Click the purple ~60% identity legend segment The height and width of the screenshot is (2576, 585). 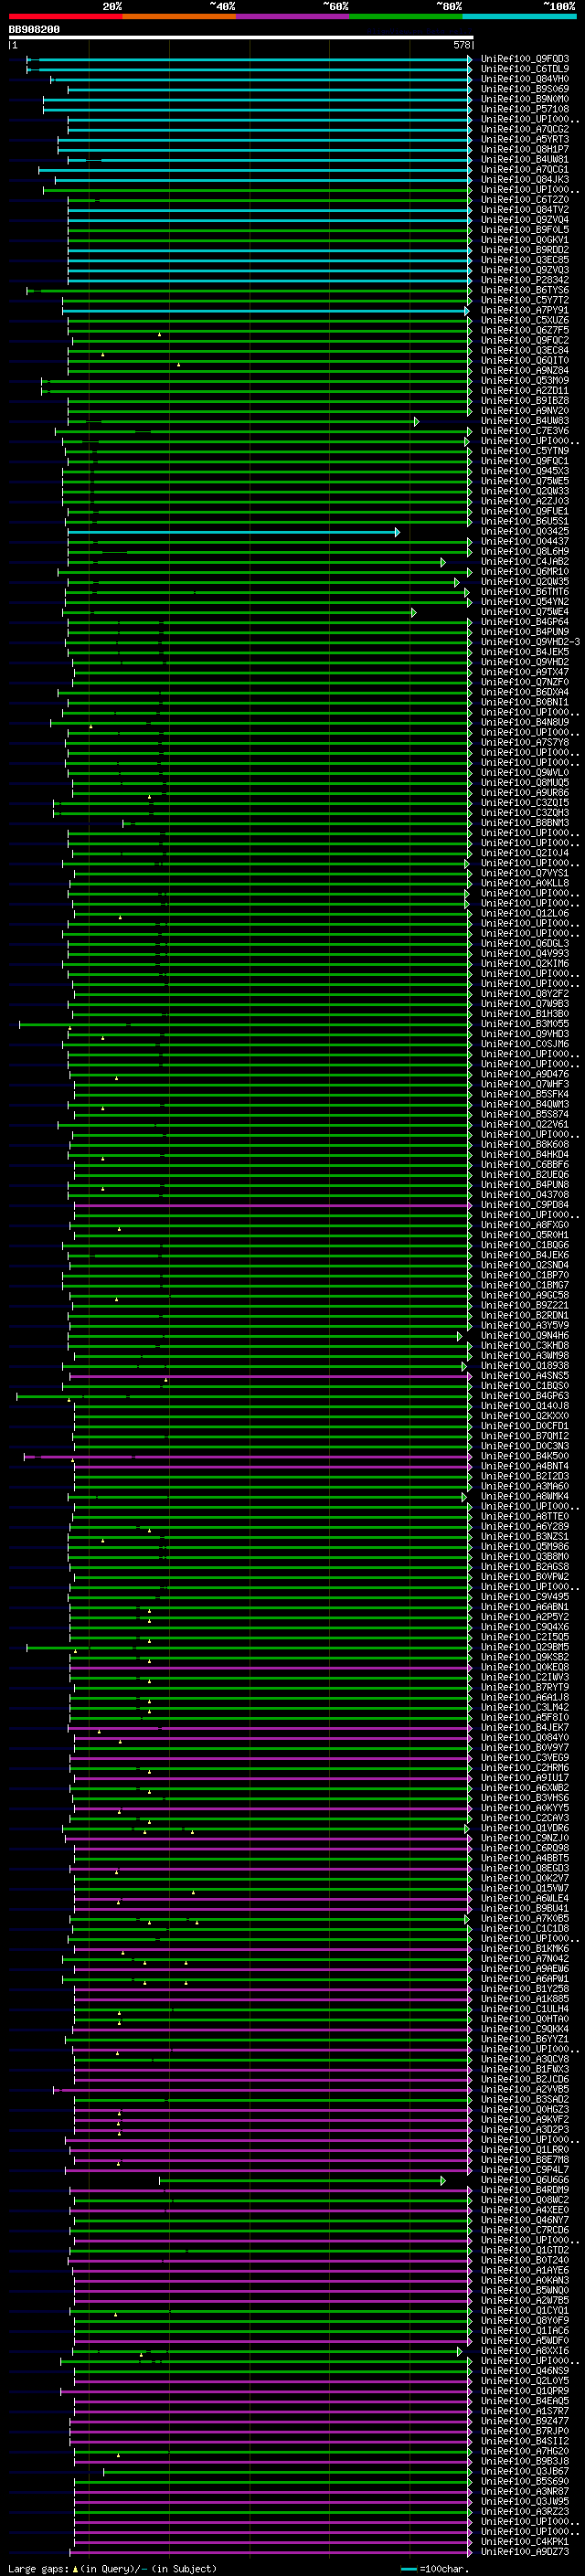(292, 17)
